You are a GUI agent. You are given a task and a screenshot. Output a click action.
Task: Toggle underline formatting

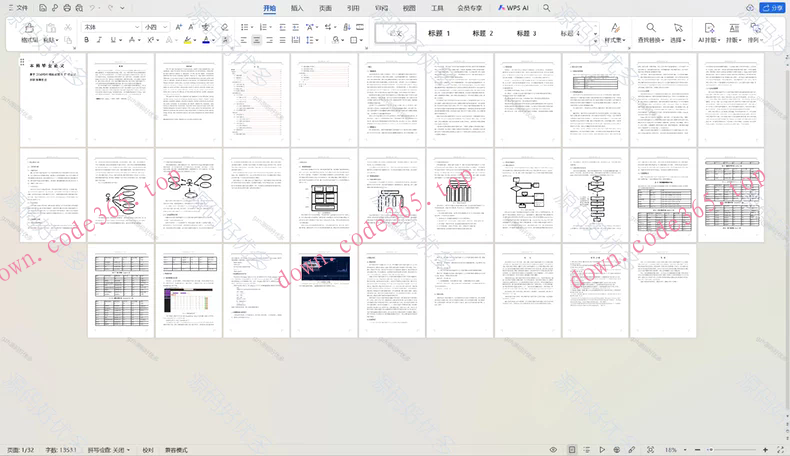point(112,41)
